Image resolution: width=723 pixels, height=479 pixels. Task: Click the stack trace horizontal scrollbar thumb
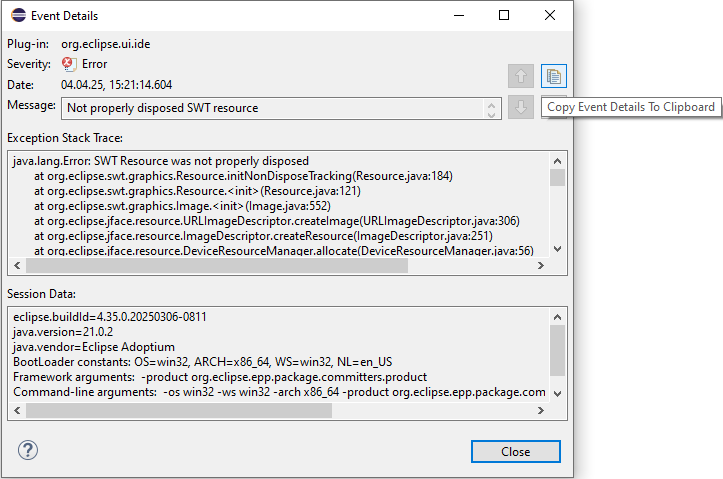[x=215, y=266]
